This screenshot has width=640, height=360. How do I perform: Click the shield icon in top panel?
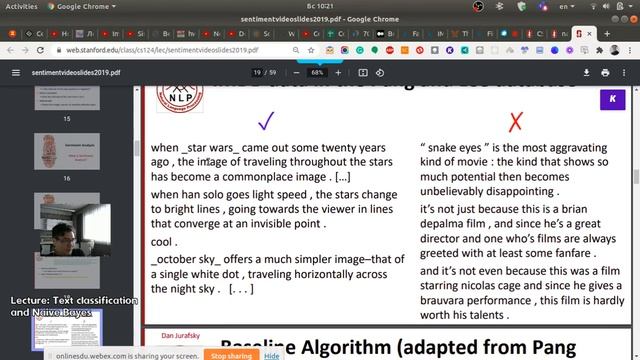[x=521, y=7]
